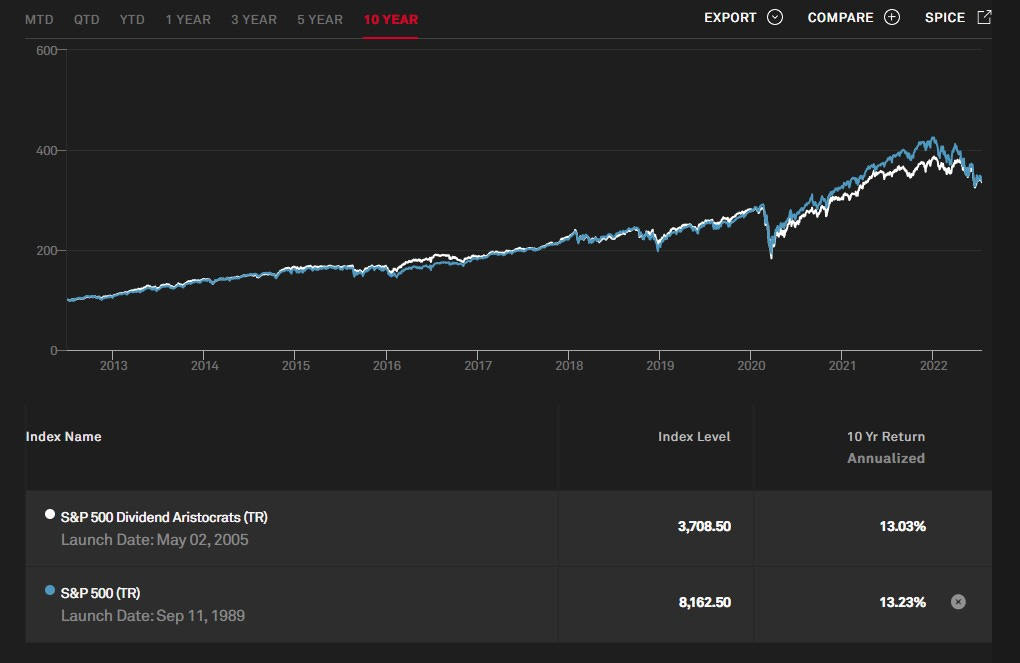This screenshot has width=1020, height=663.
Task: Click white legend dot for Dividend Aristocrats
Action: (49, 514)
